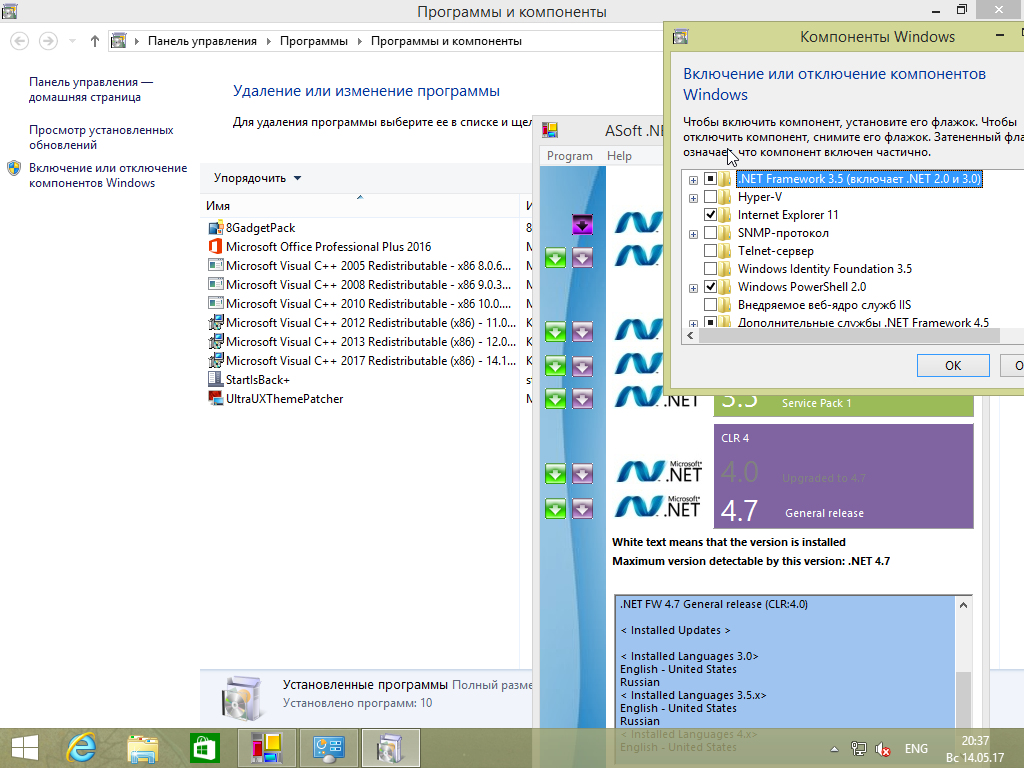Uncheck the Windows PowerShell 2.0 checkbox

click(x=711, y=287)
